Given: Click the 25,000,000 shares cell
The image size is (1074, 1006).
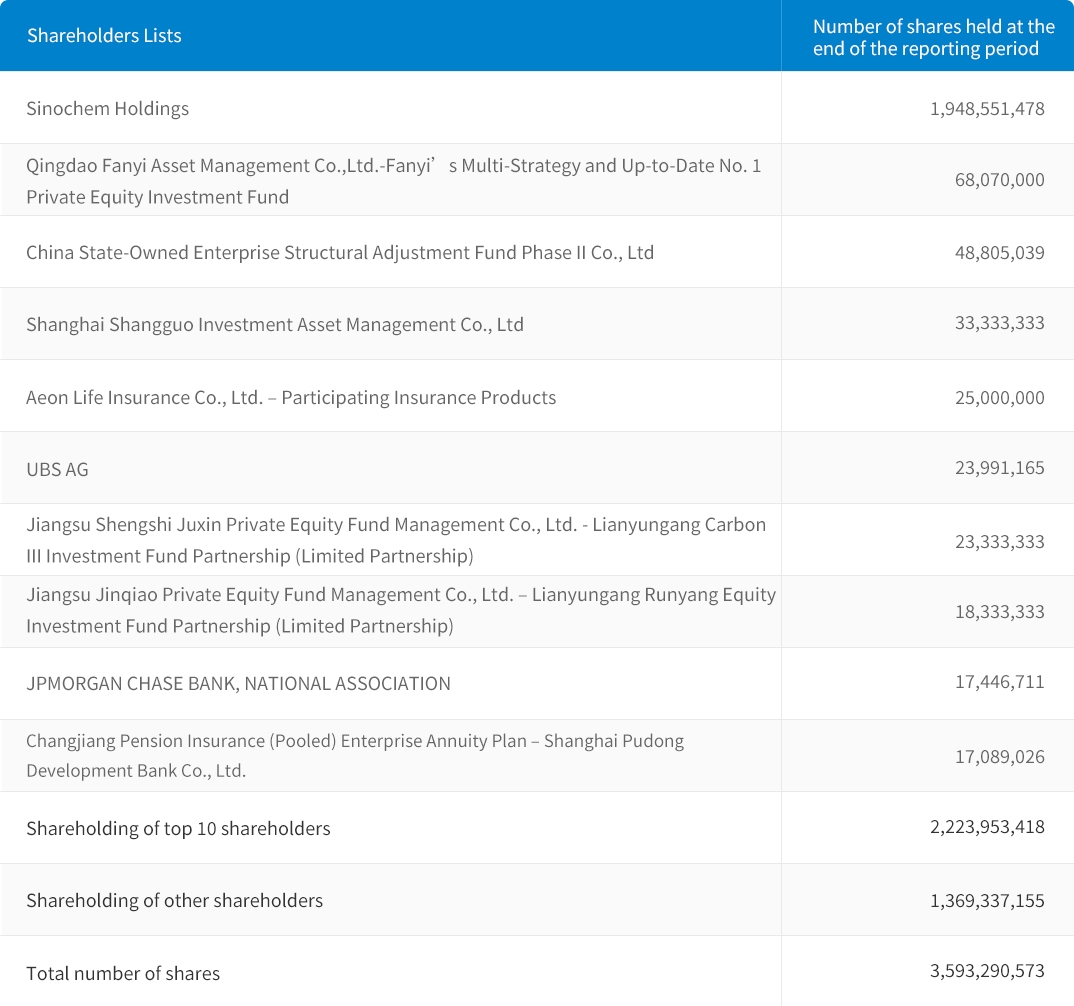Looking at the screenshot, I should point(999,397).
